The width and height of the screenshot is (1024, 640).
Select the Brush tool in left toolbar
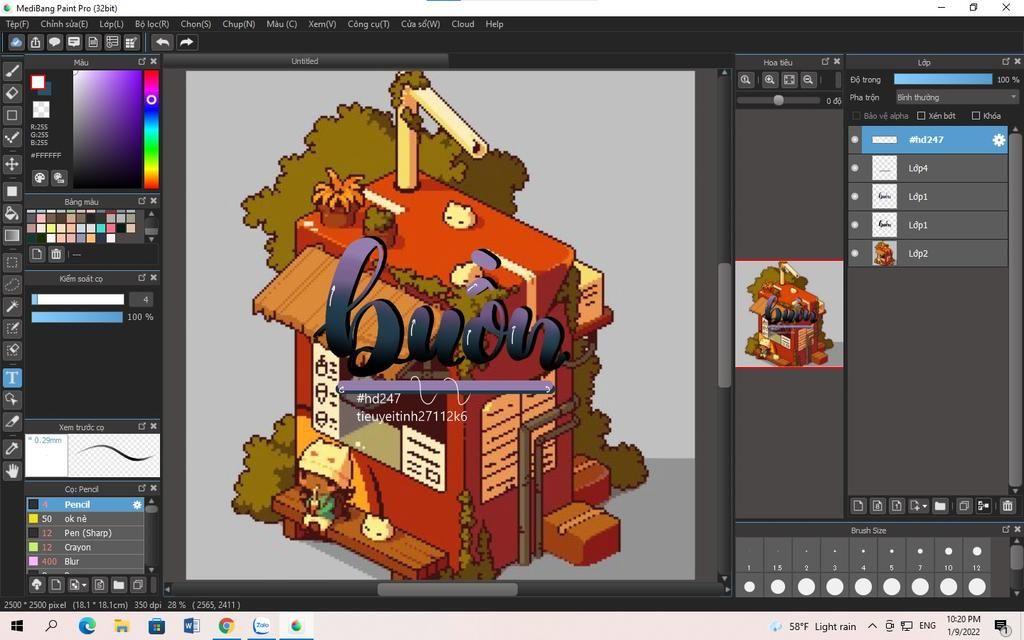point(12,71)
